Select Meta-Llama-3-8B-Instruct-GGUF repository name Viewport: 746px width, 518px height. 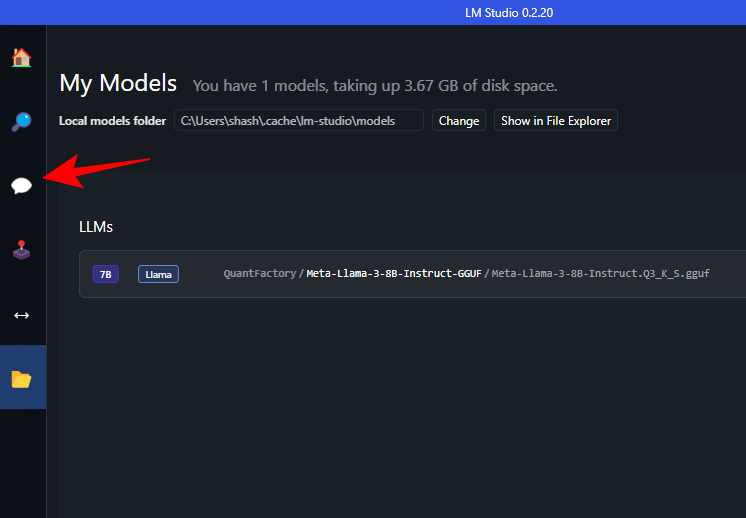pos(394,274)
